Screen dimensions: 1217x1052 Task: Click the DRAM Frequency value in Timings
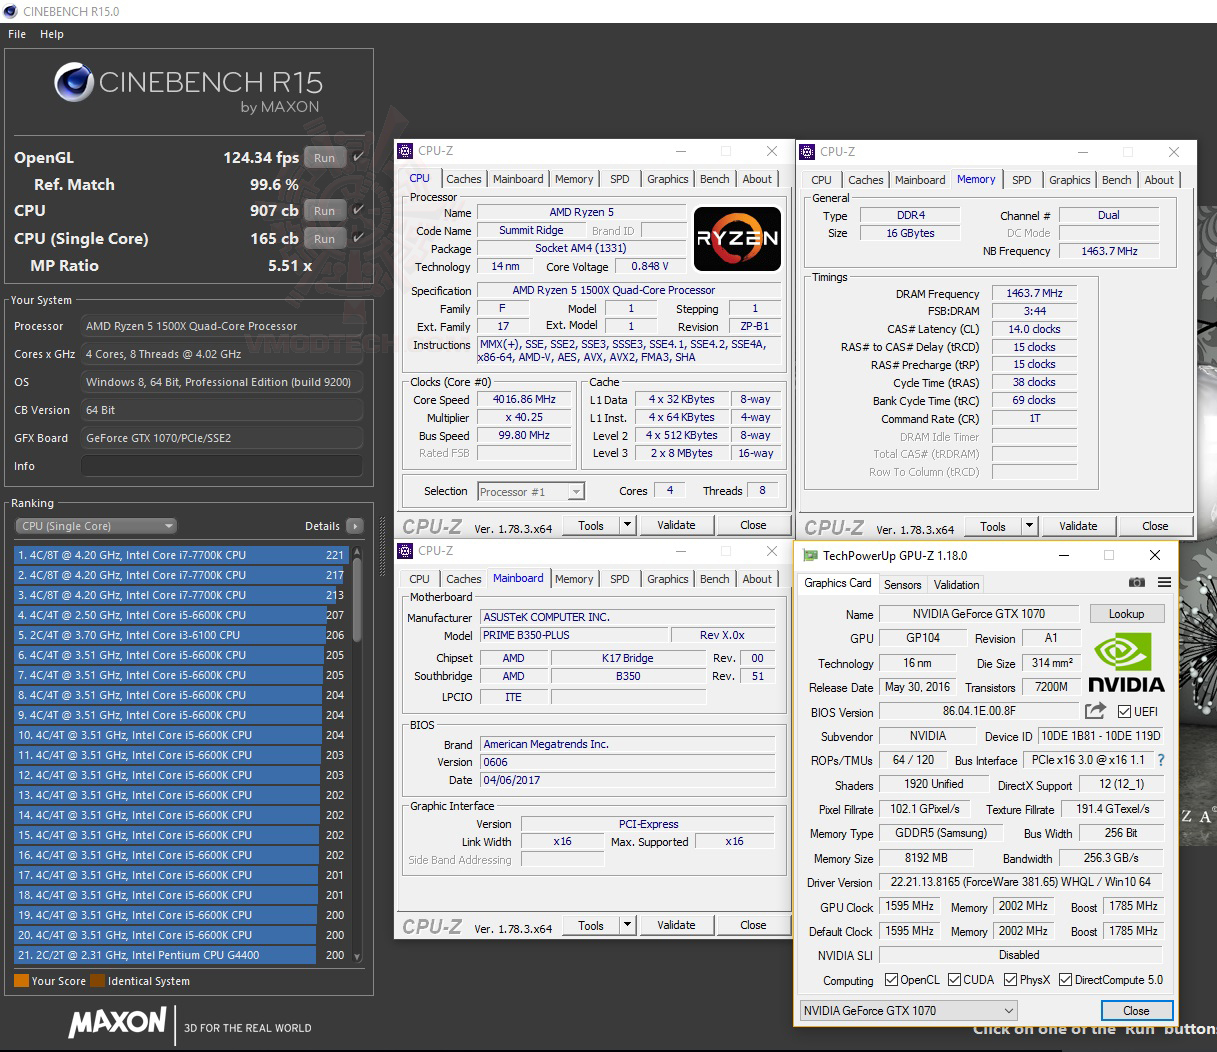(x=1034, y=293)
